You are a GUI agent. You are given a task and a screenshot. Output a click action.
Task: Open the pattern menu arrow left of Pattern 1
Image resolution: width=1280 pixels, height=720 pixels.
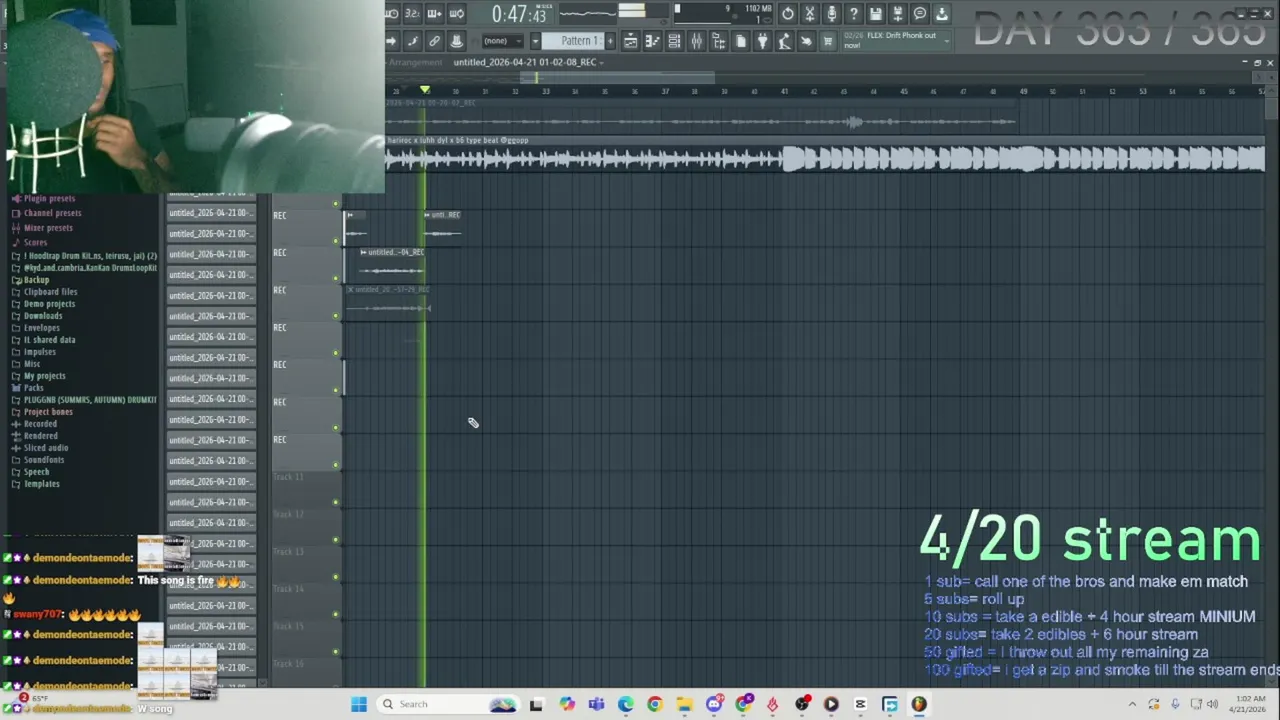point(535,41)
